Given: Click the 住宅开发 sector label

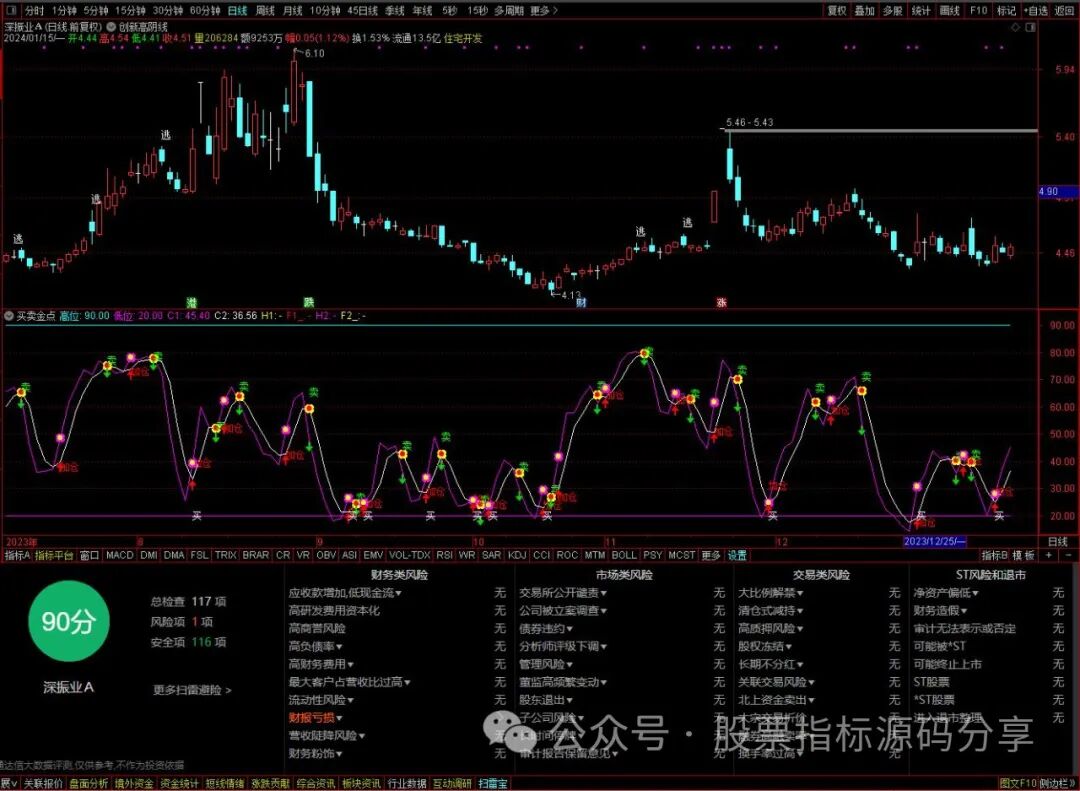Looking at the screenshot, I should [464, 39].
